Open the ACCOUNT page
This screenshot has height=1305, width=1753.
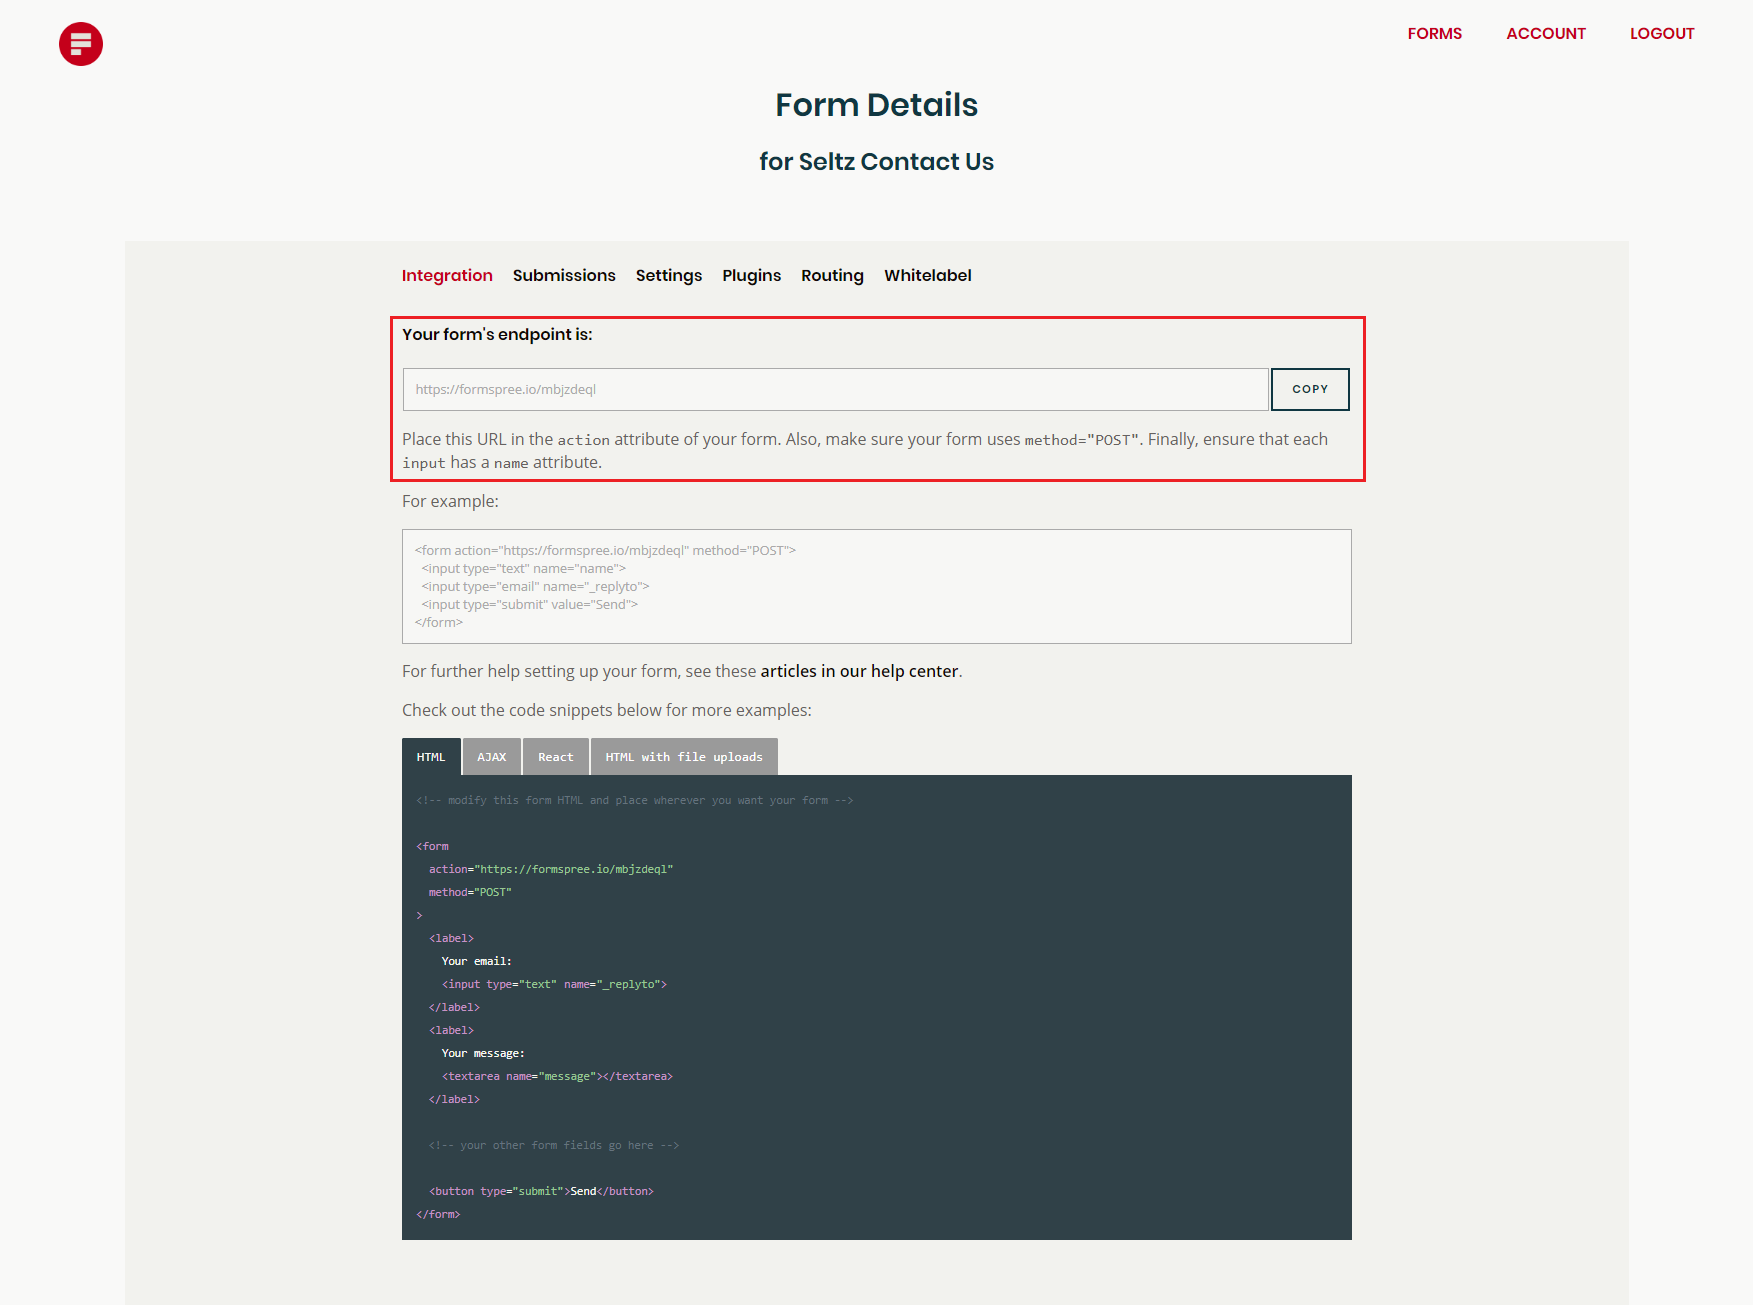[x=1545, y=33]
